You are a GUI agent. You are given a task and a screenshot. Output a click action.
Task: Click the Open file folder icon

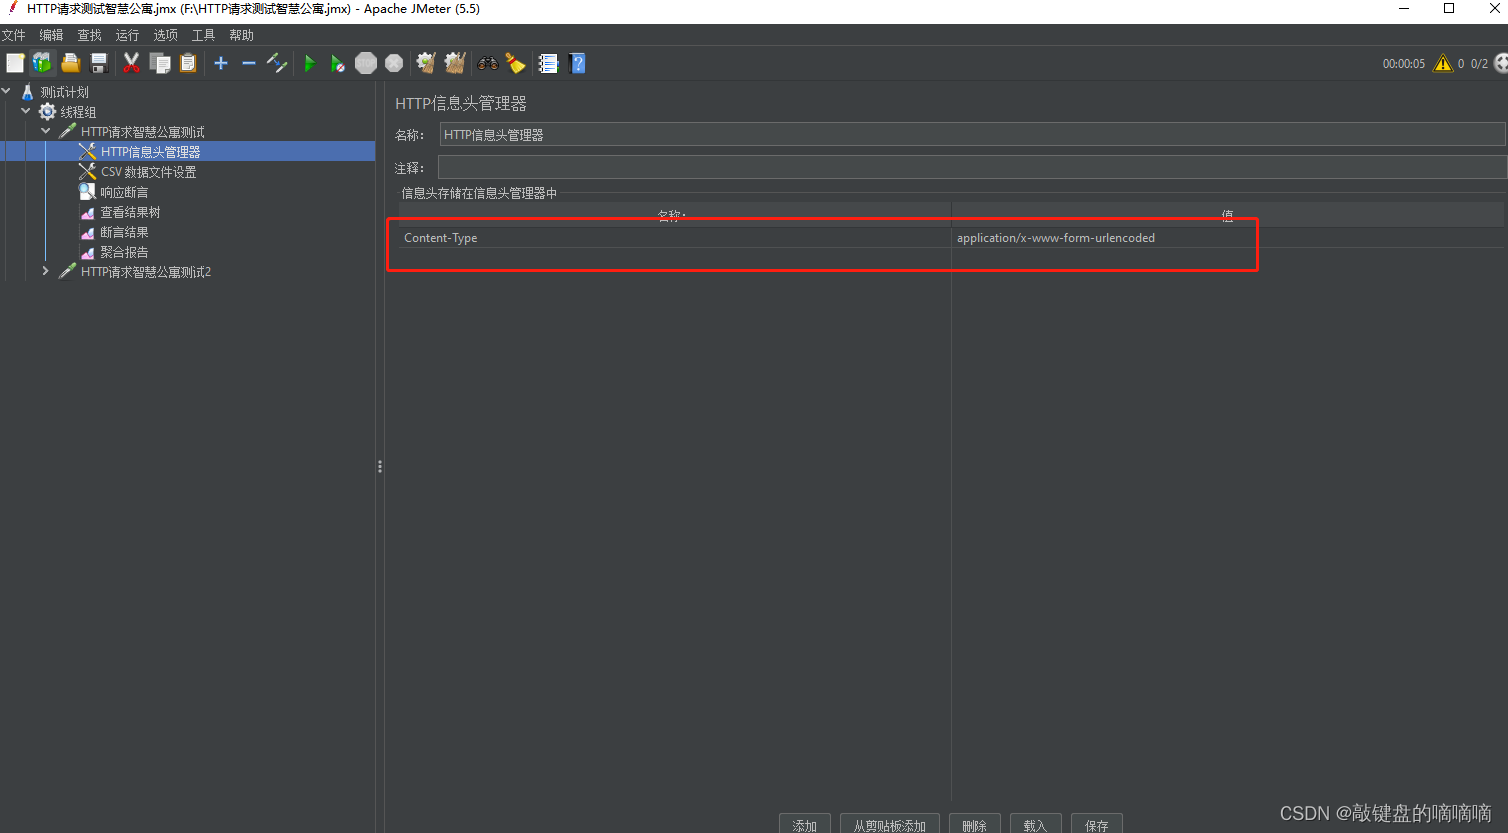point(71,63)
